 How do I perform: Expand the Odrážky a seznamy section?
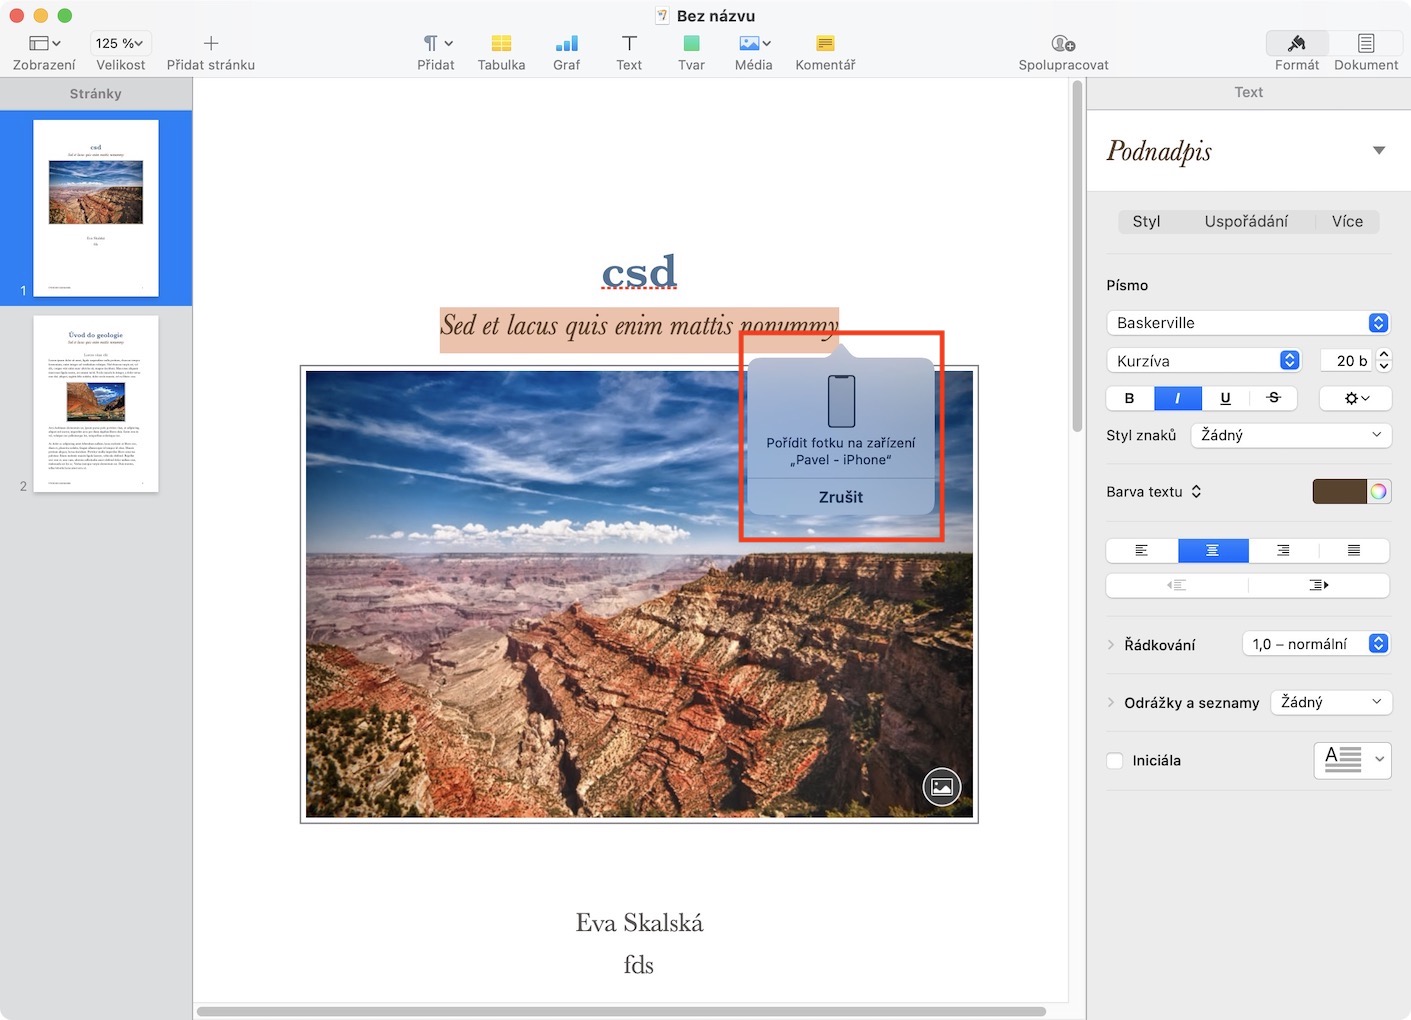pyautogui.click(x=1111, y=703)
